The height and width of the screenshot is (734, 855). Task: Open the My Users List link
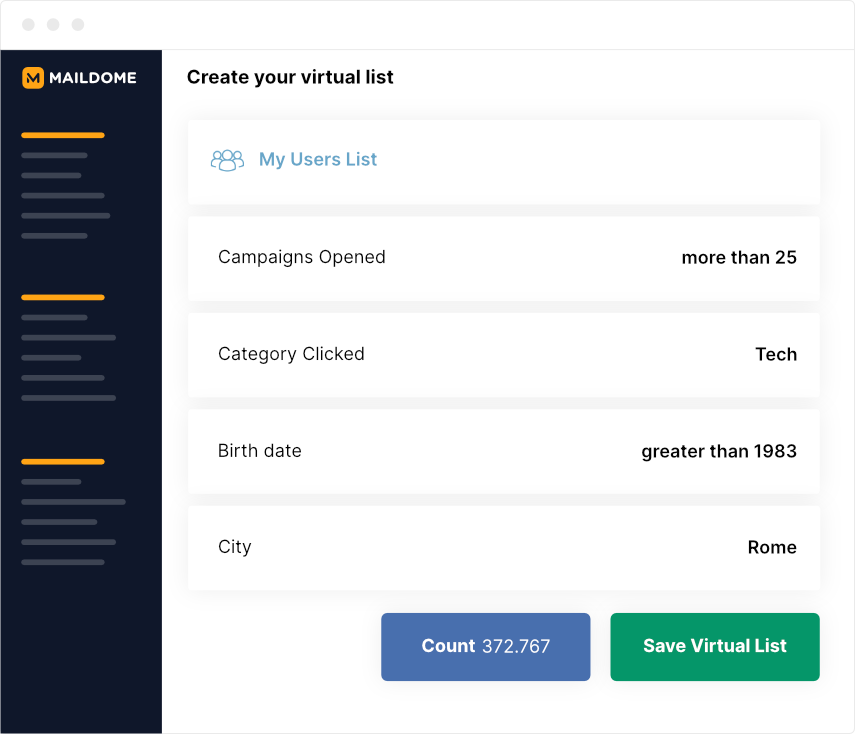[x=317, y=159]
